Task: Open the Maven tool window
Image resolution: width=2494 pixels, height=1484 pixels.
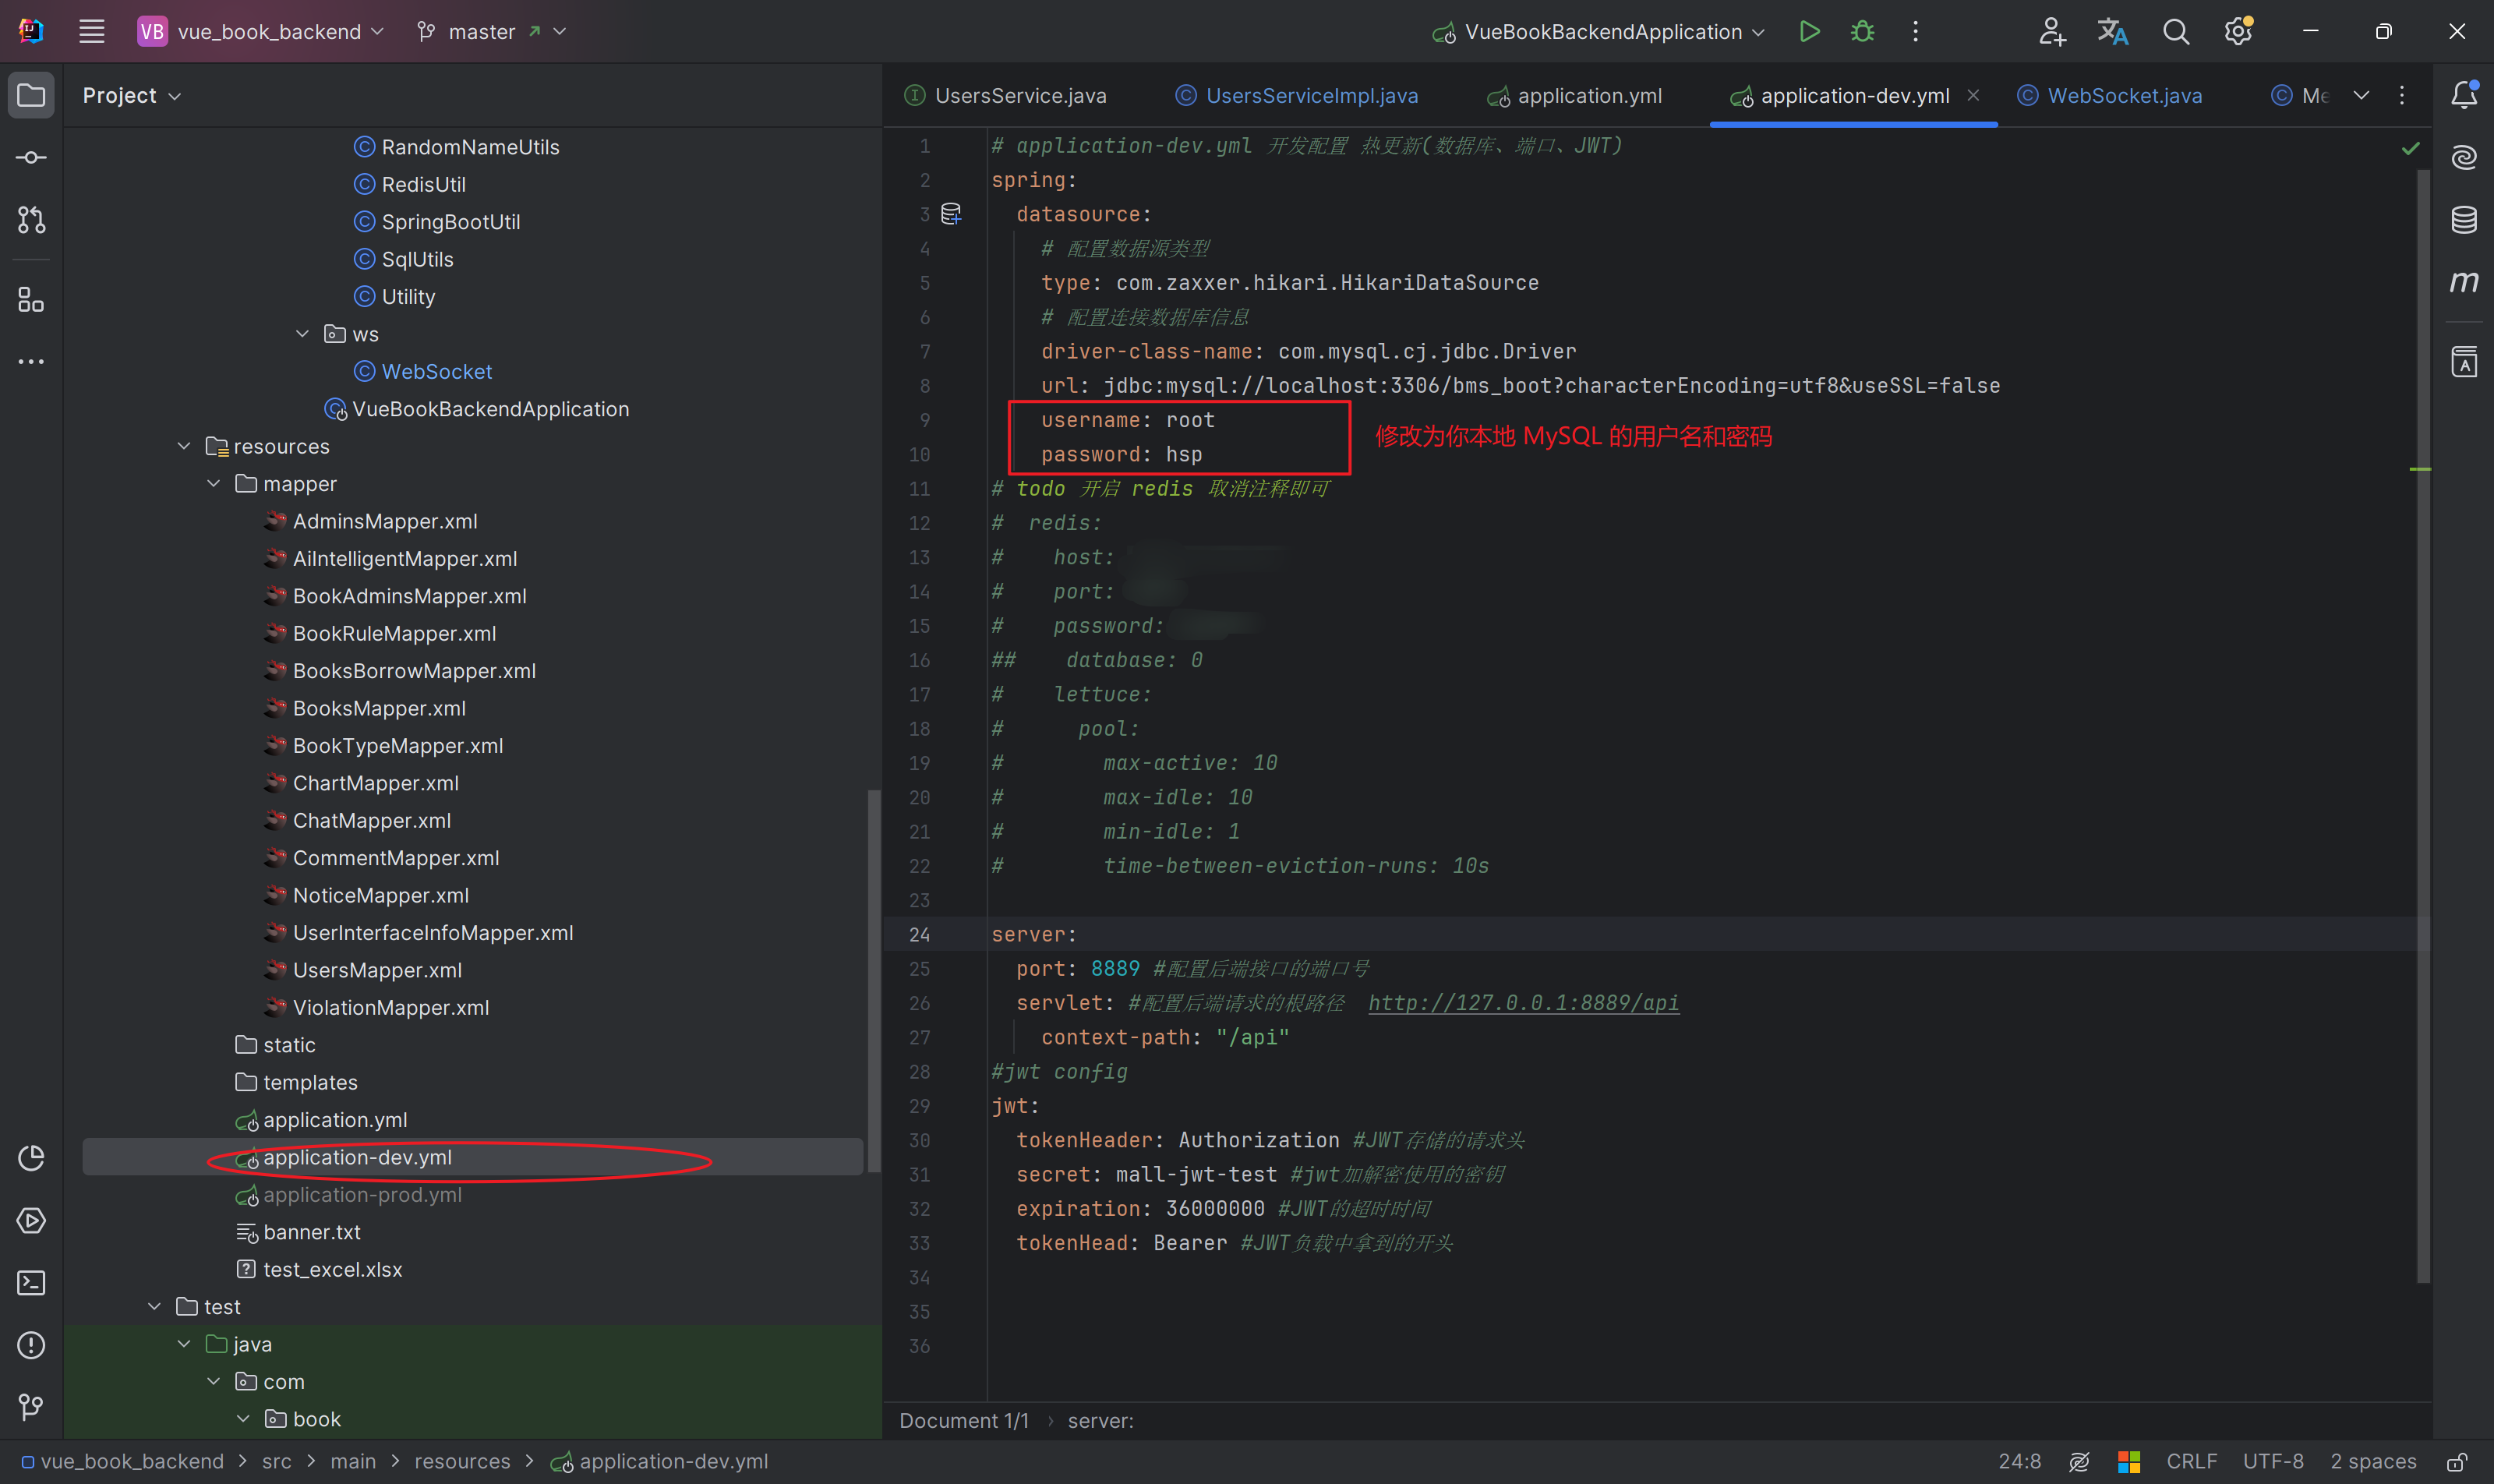Action: point(2464,282)
